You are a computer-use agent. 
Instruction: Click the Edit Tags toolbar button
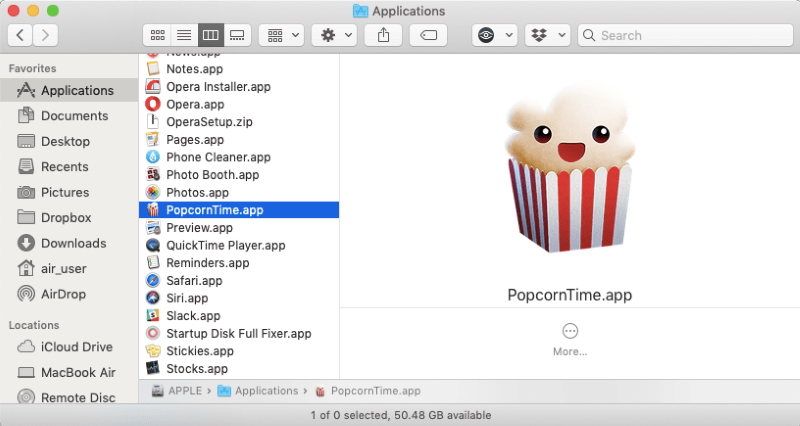pyautogui.click(x=429, y=35)
